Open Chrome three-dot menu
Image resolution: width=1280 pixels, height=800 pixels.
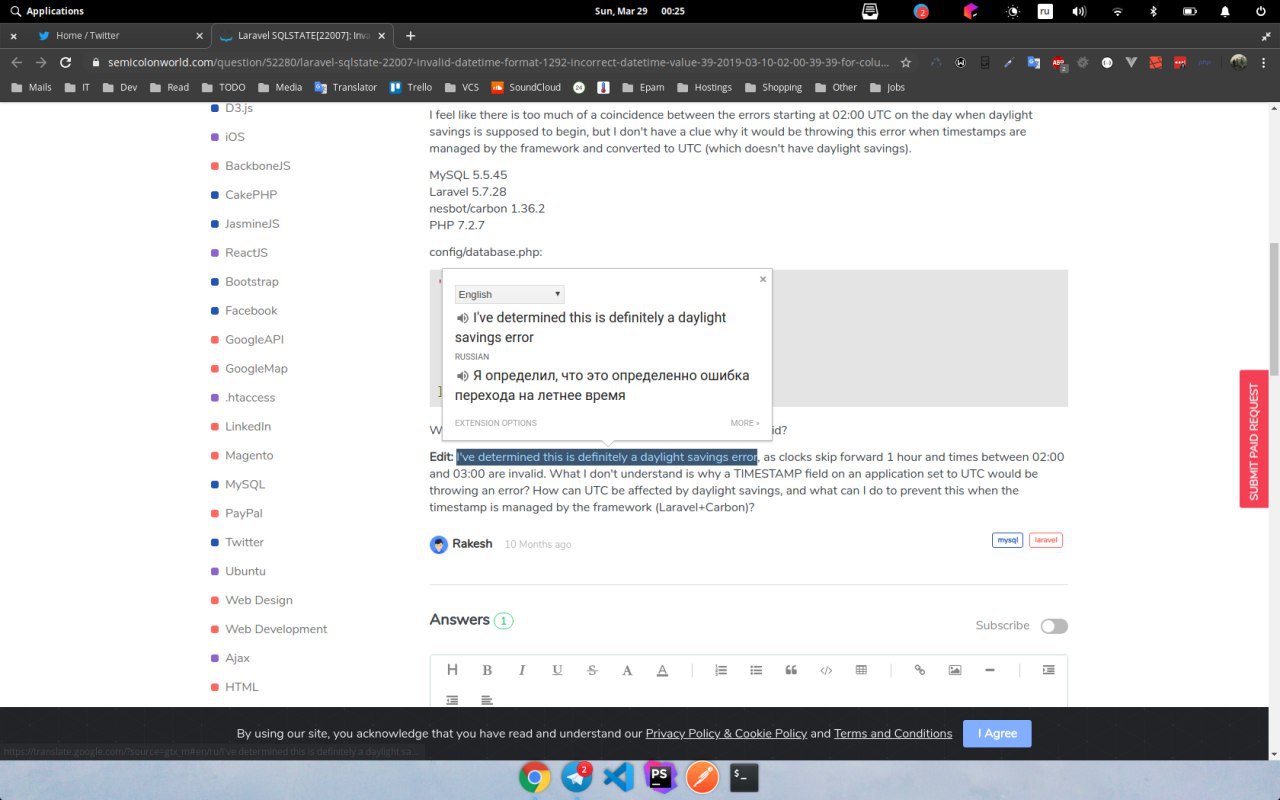1265,62
